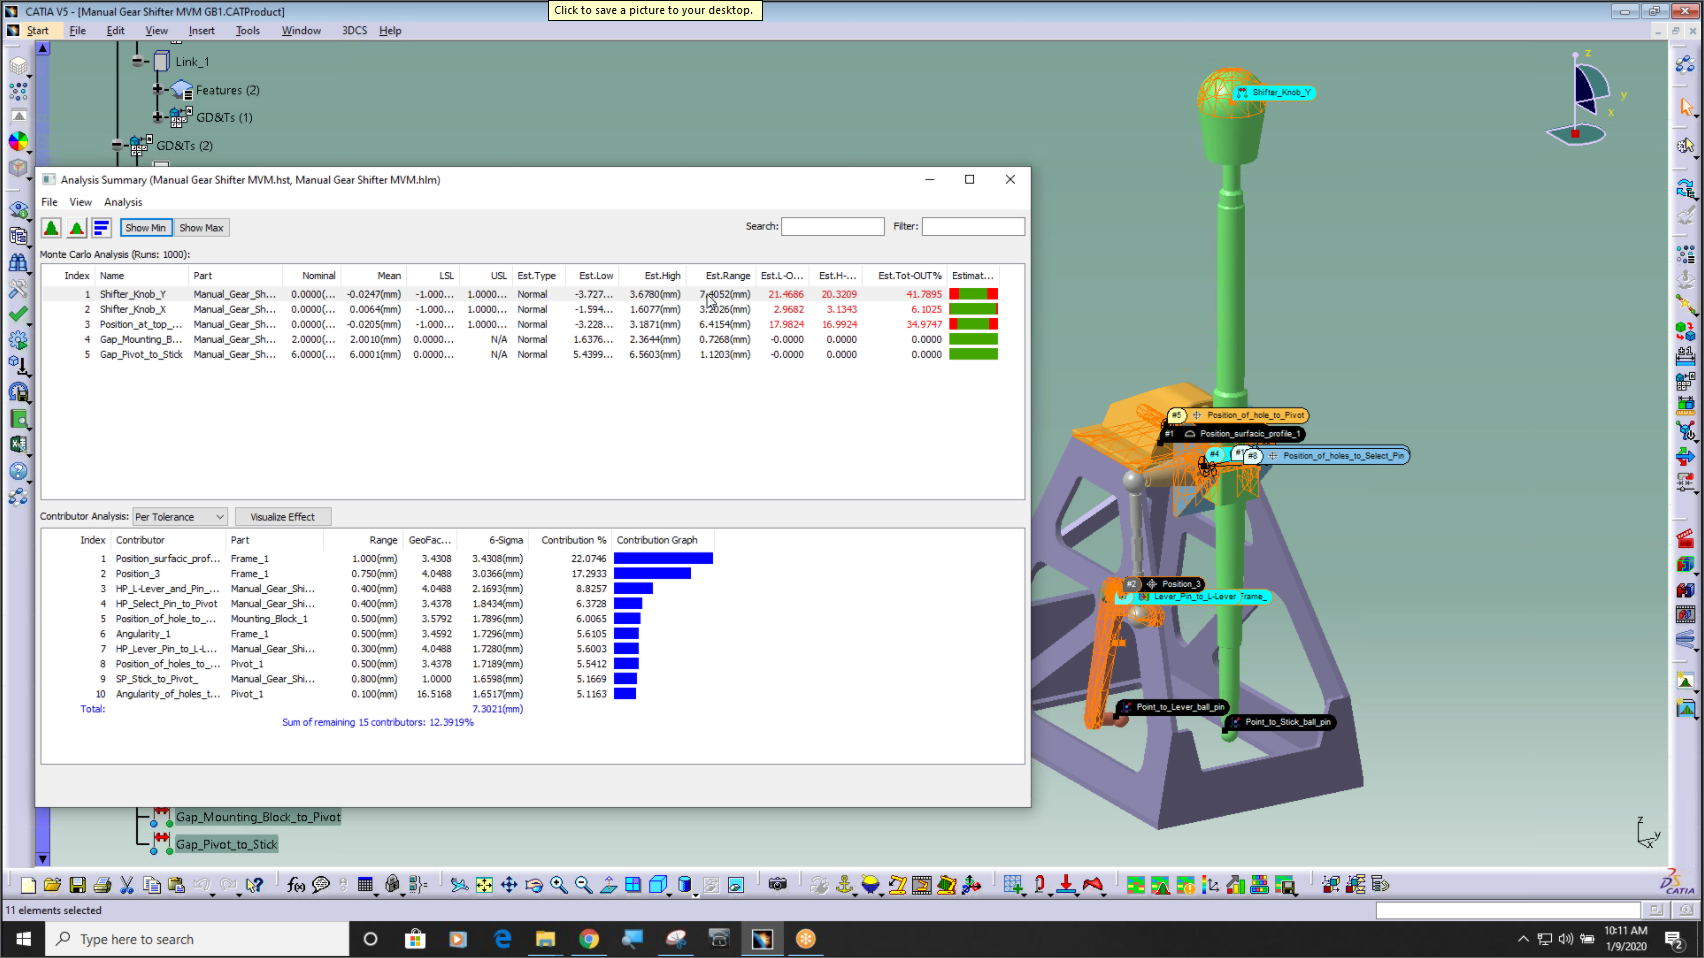This screenshot has height=958, width=1704.
Task: Activate the Zoom In tool
Action: click(x=557, y=884)
